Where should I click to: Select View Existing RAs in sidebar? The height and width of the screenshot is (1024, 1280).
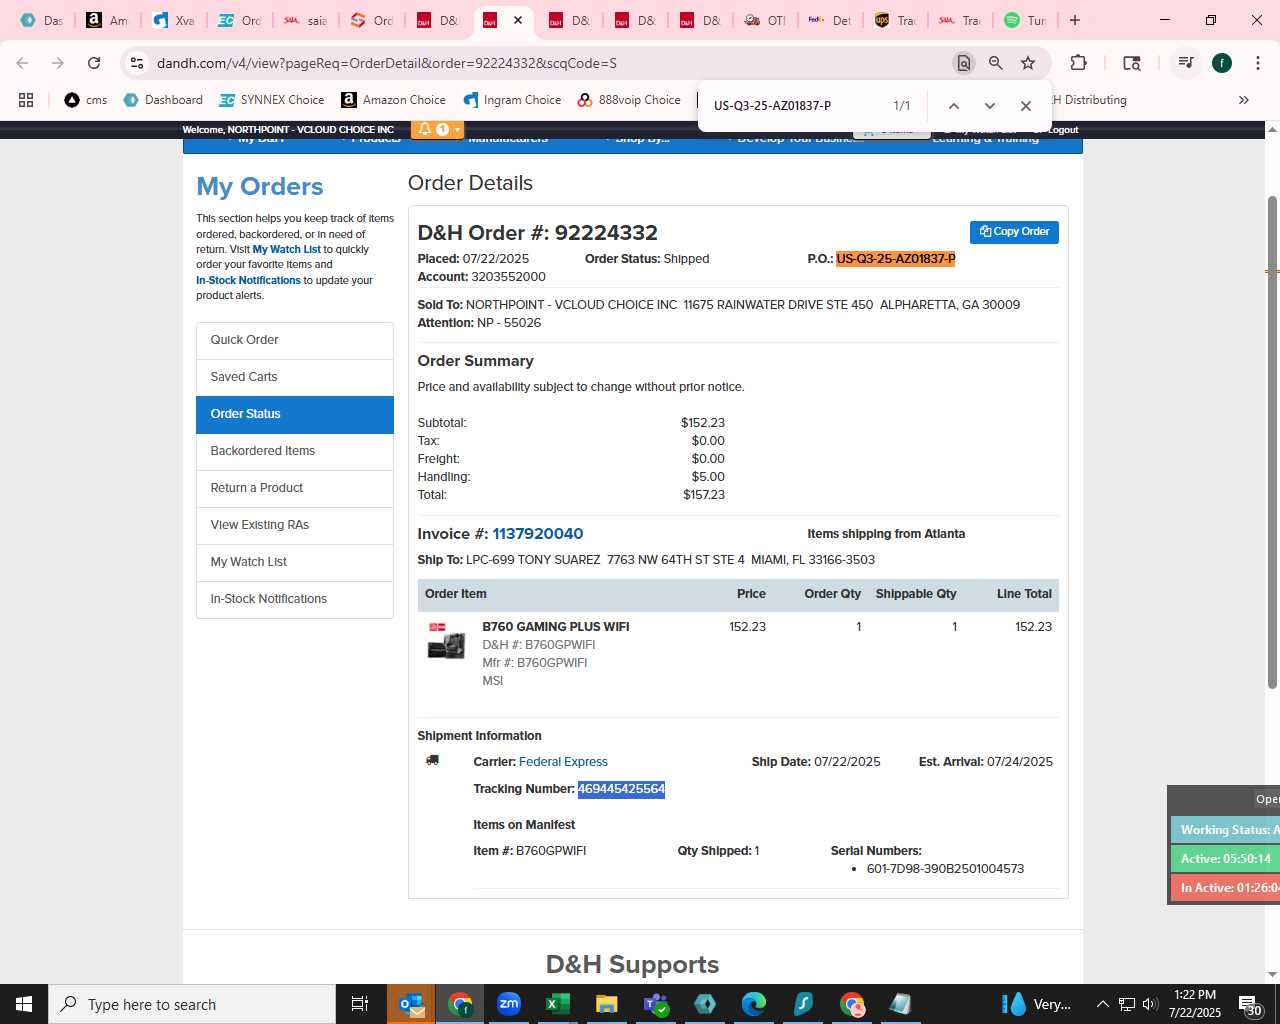[295, 525]
